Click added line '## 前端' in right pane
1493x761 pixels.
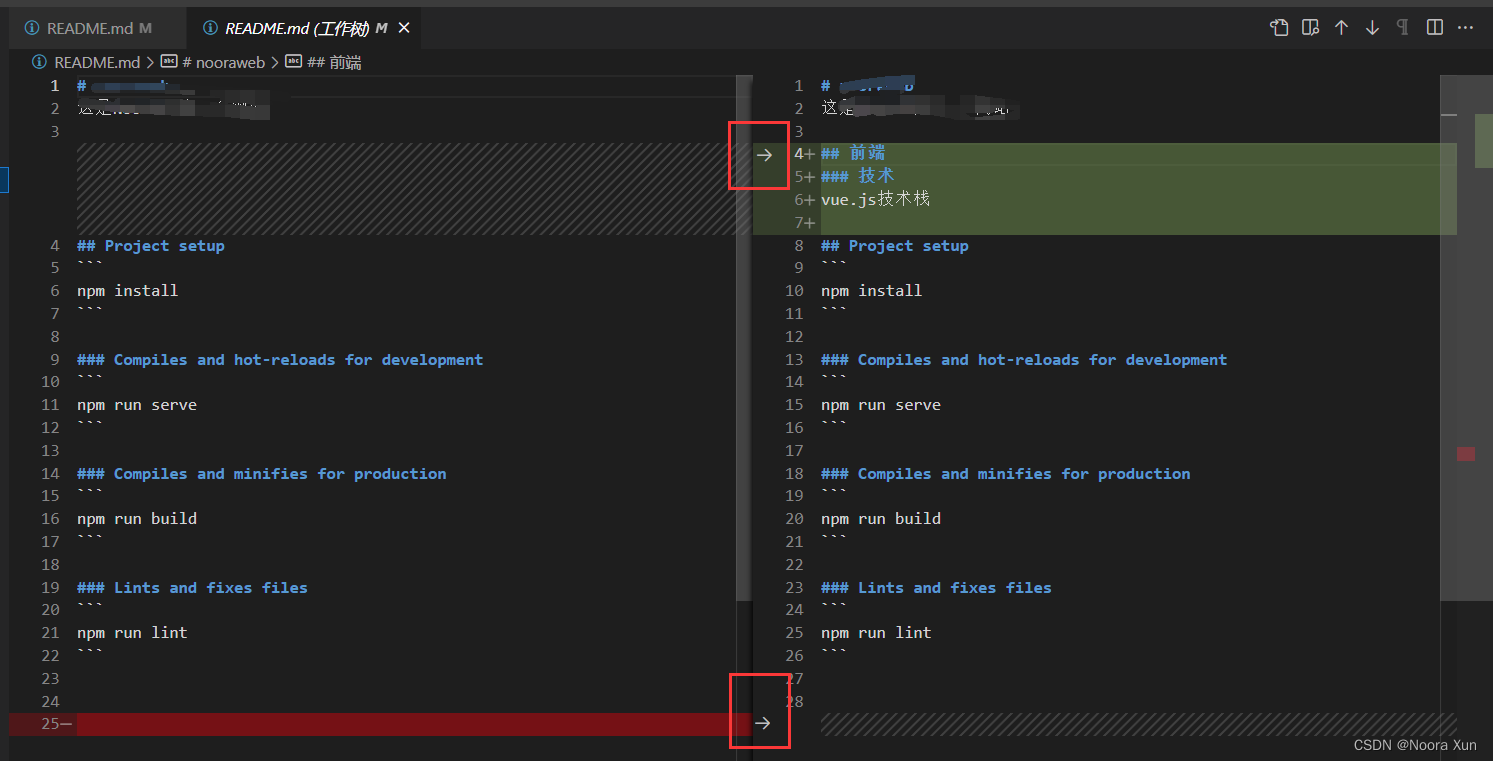point(853,153)
